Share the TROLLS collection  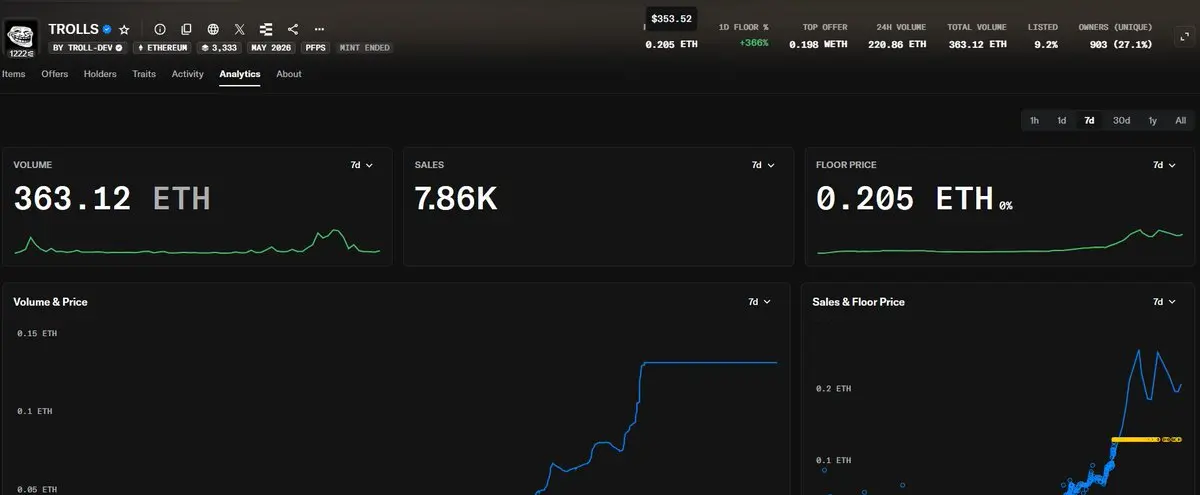click(x=292, y=30)
